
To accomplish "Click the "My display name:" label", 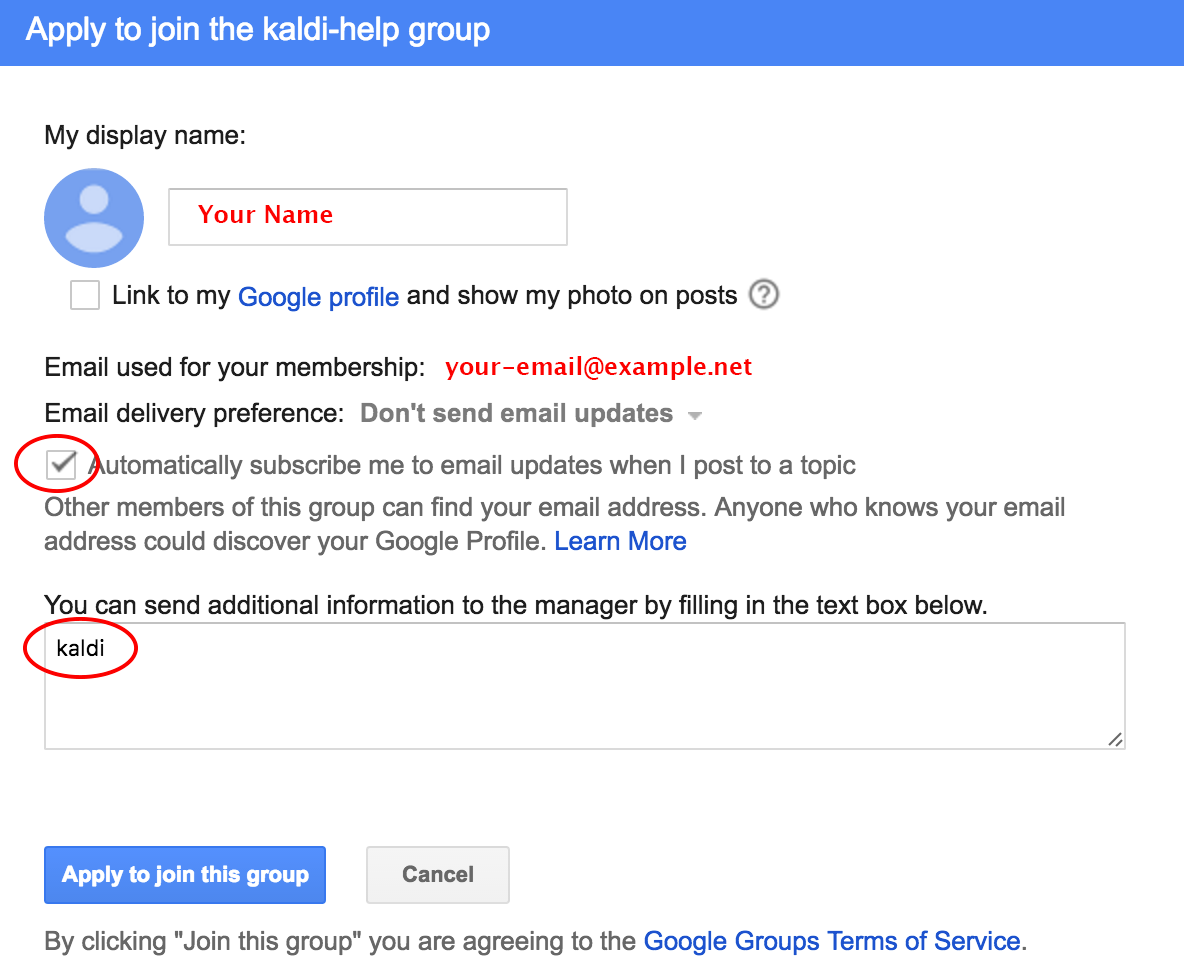I will pos(145,135).
